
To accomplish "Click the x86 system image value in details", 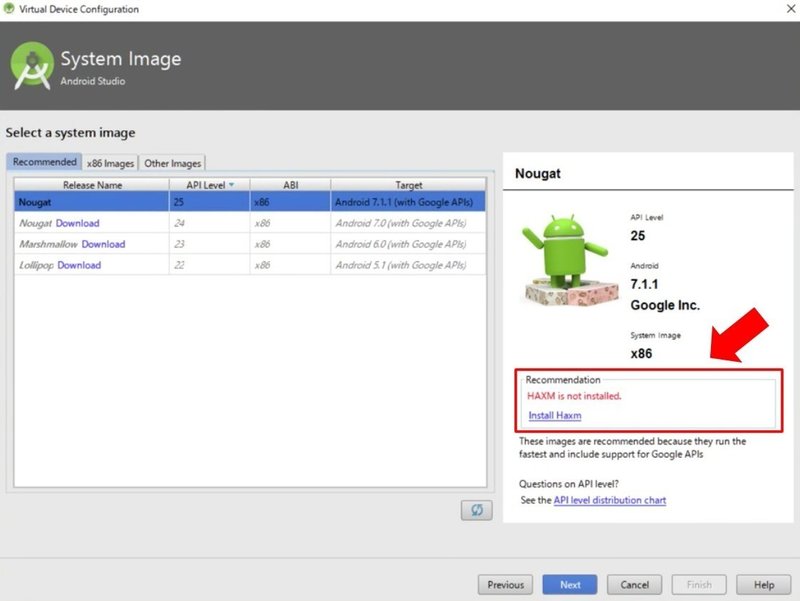I will click(x=641, y=354).
